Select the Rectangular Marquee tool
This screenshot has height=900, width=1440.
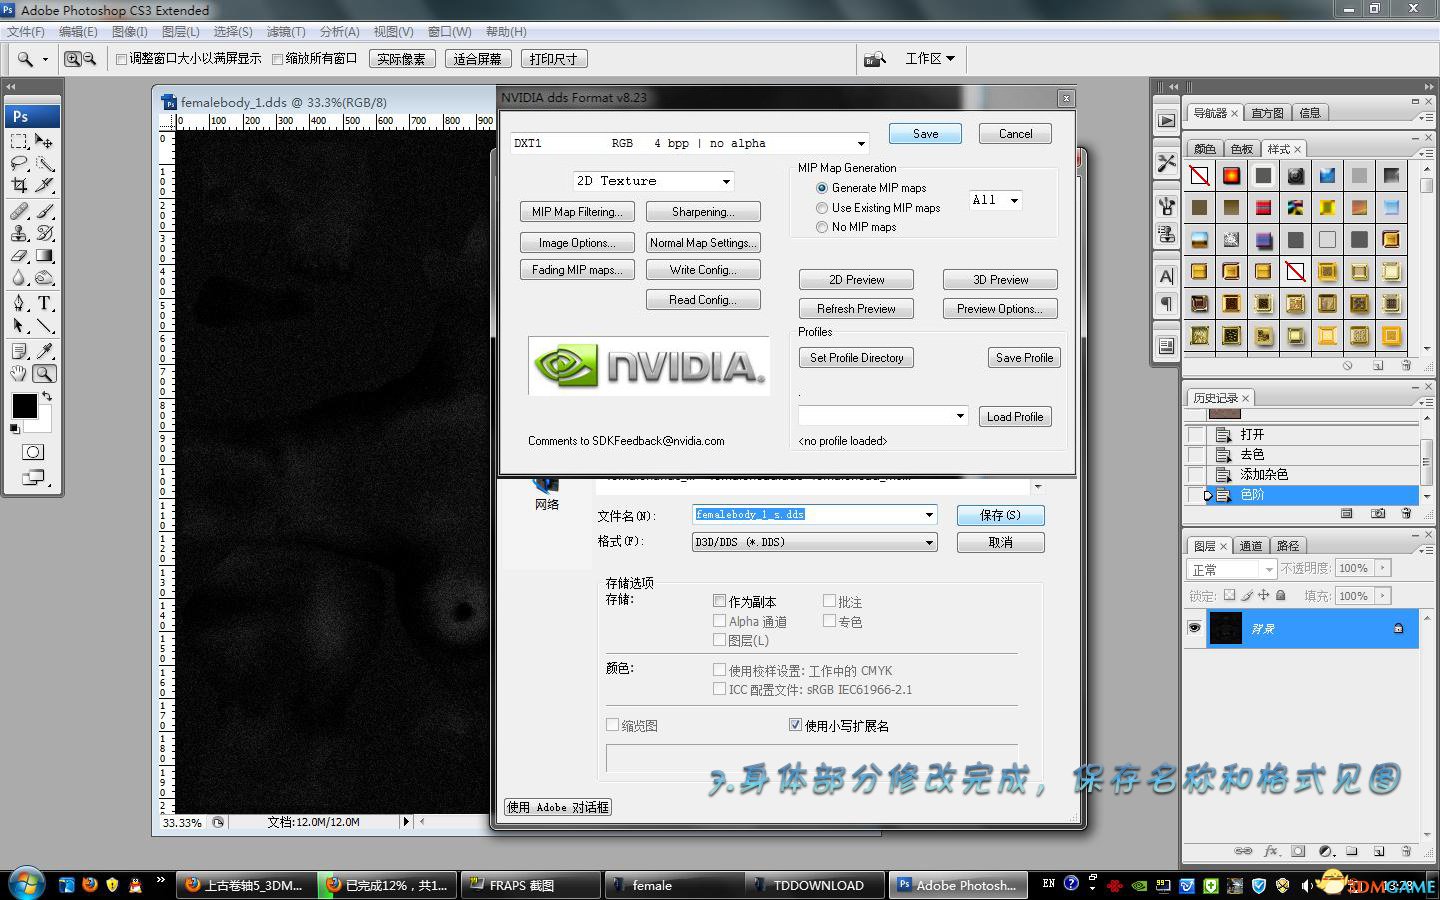[19, 141]
